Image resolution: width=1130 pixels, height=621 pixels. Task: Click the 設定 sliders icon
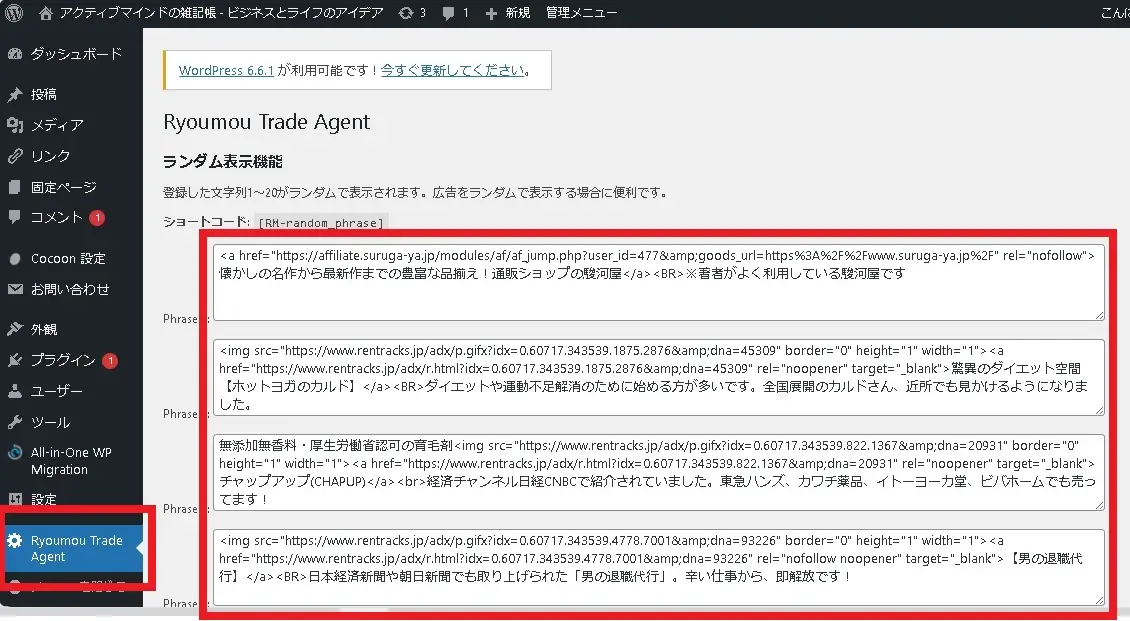(x=14, y=499)
